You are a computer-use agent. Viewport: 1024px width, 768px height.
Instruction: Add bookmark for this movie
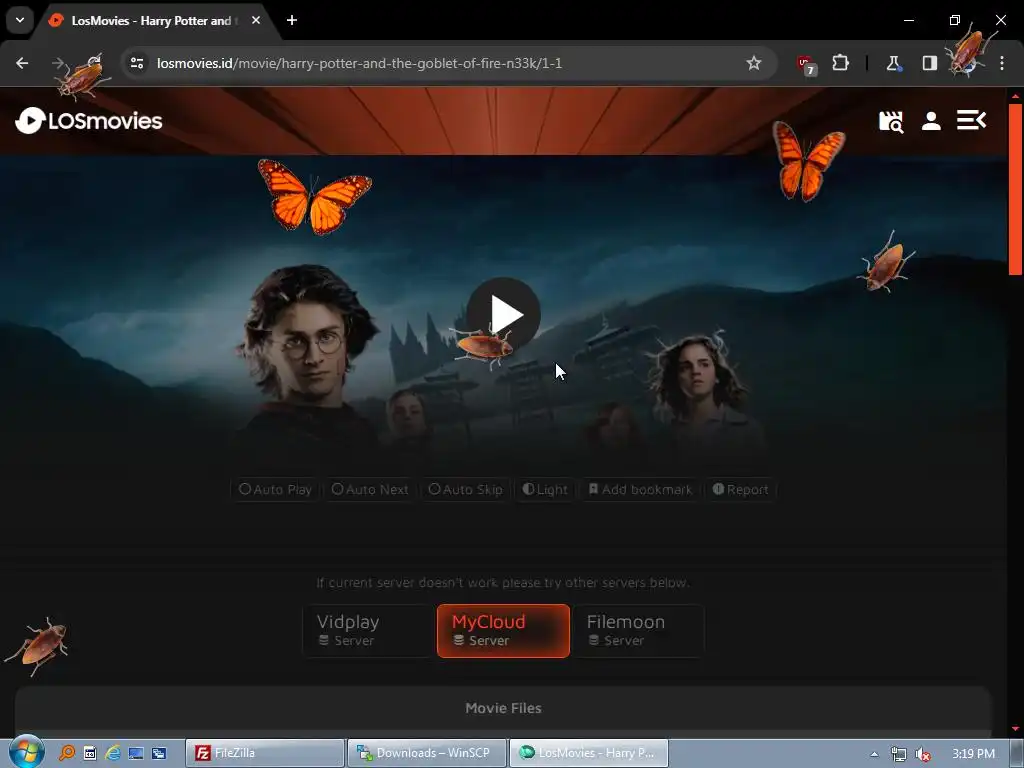640,489
